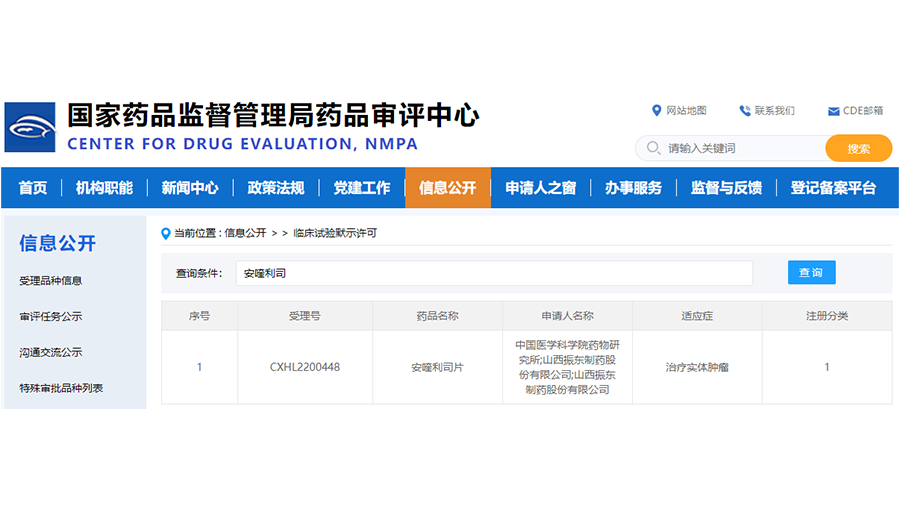Viewport: 900px width, 506px height.
Task: Go to 政策法规 section
Action: (x=276, y=188)
